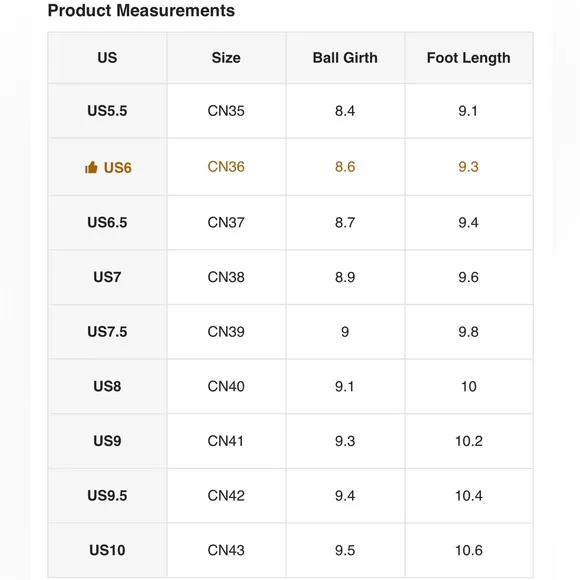580x580 pixels.
Task: Click the highlighted US6 size label
Action: [118, 168]
